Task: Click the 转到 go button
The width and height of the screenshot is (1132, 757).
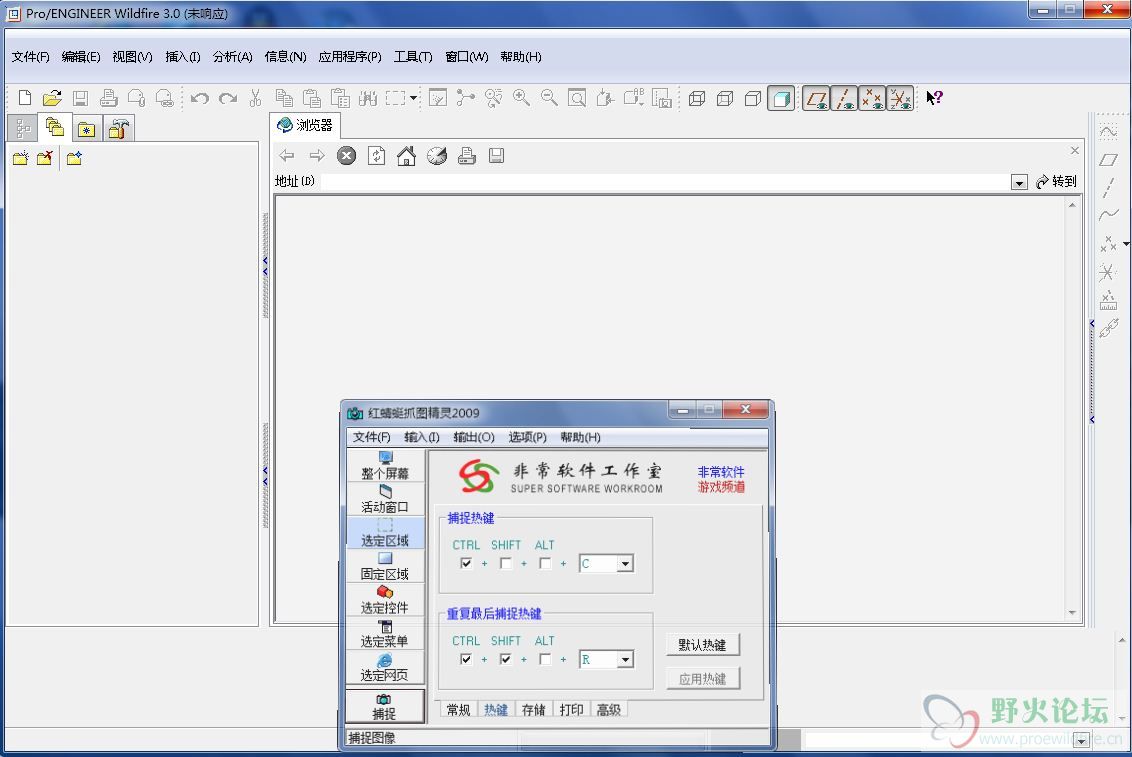Action: (x=1056, y=181)
